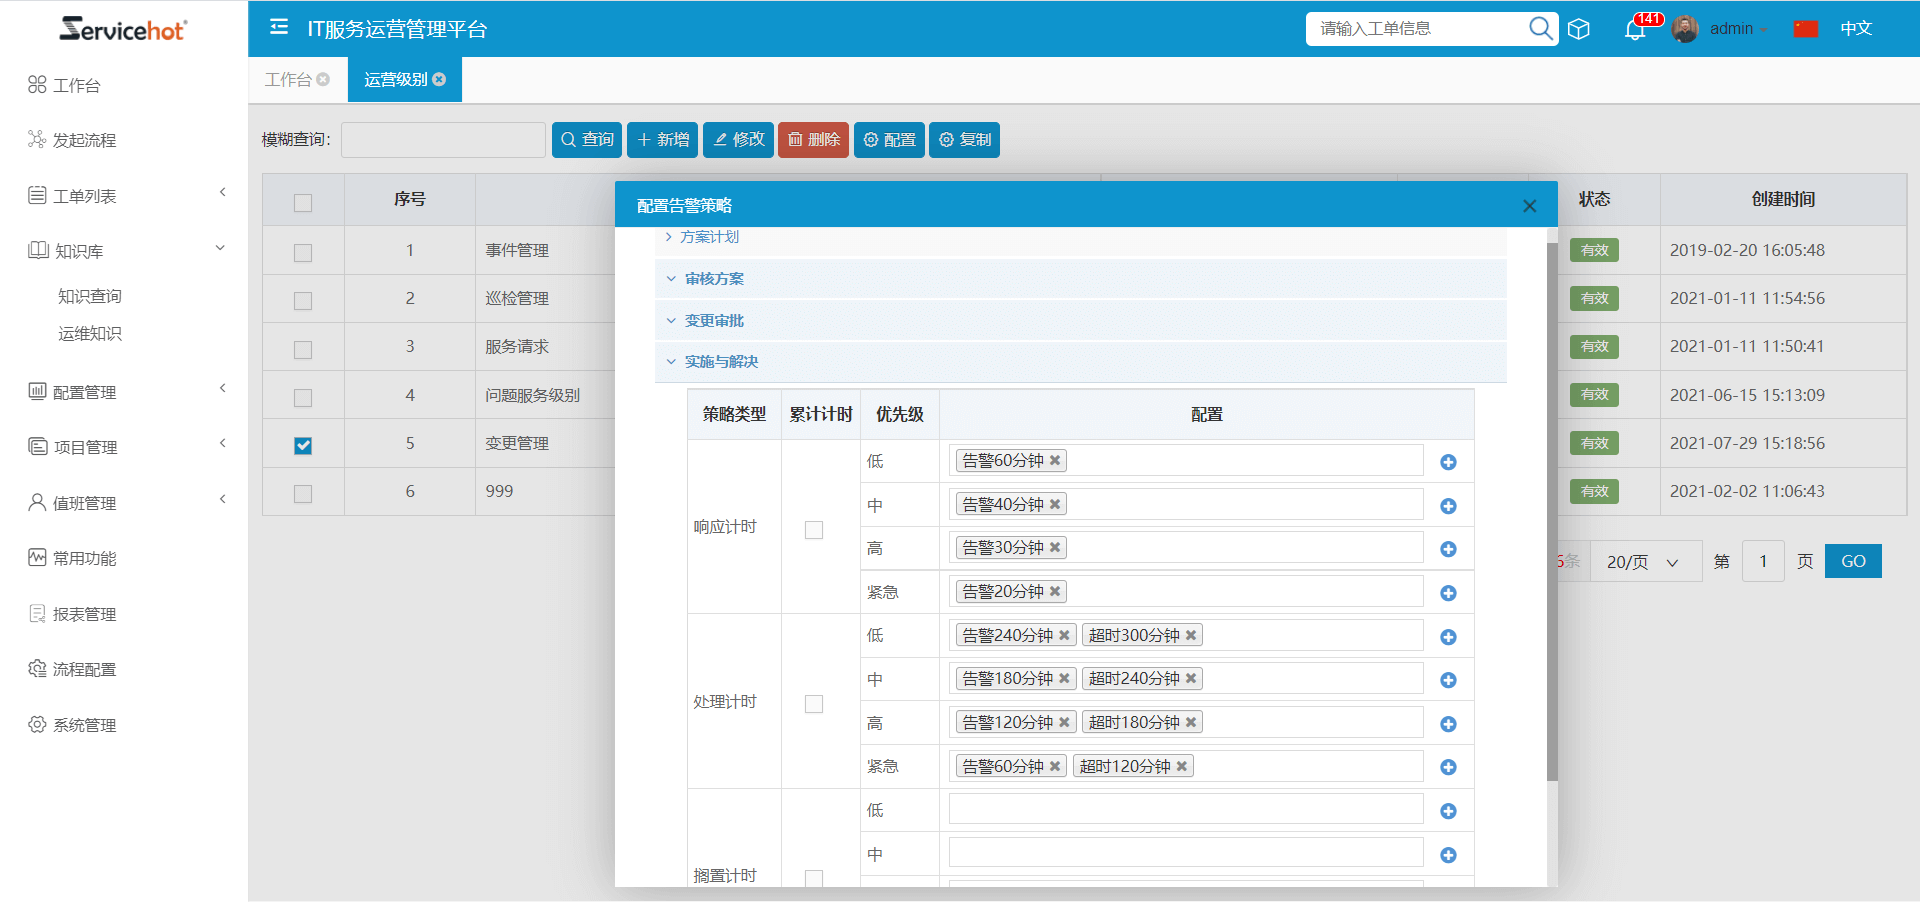Add config for urgent processing timing row

[x=1448, y=767]
